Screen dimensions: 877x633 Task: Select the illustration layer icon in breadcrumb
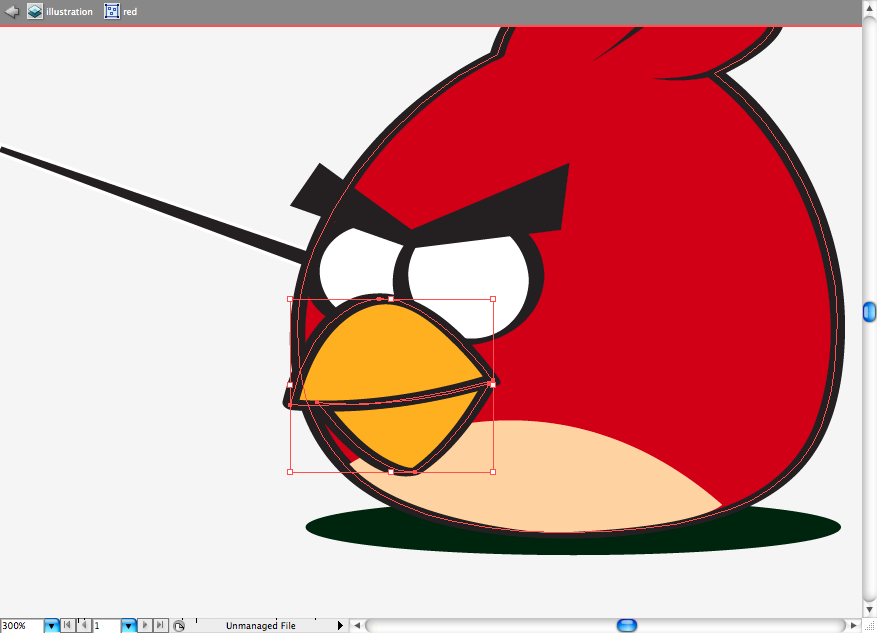click(35, 11)
